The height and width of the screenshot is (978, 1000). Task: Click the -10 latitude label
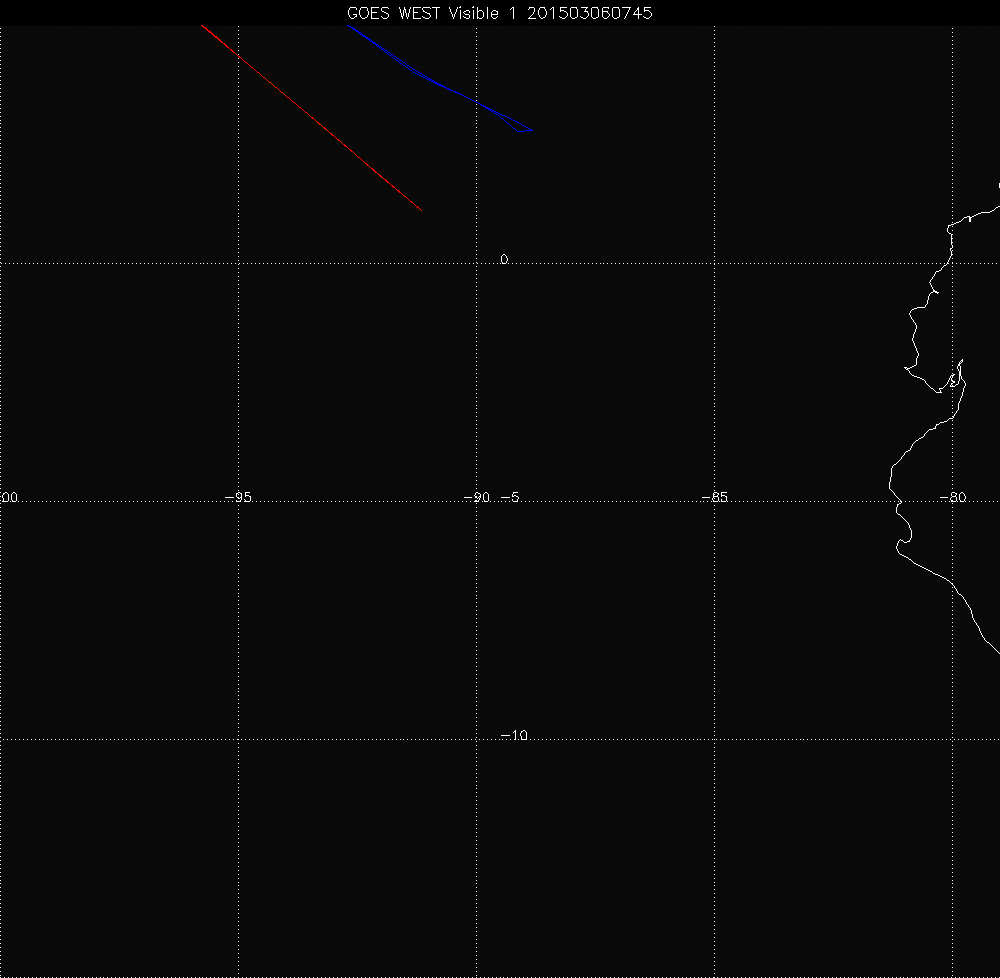513,736
